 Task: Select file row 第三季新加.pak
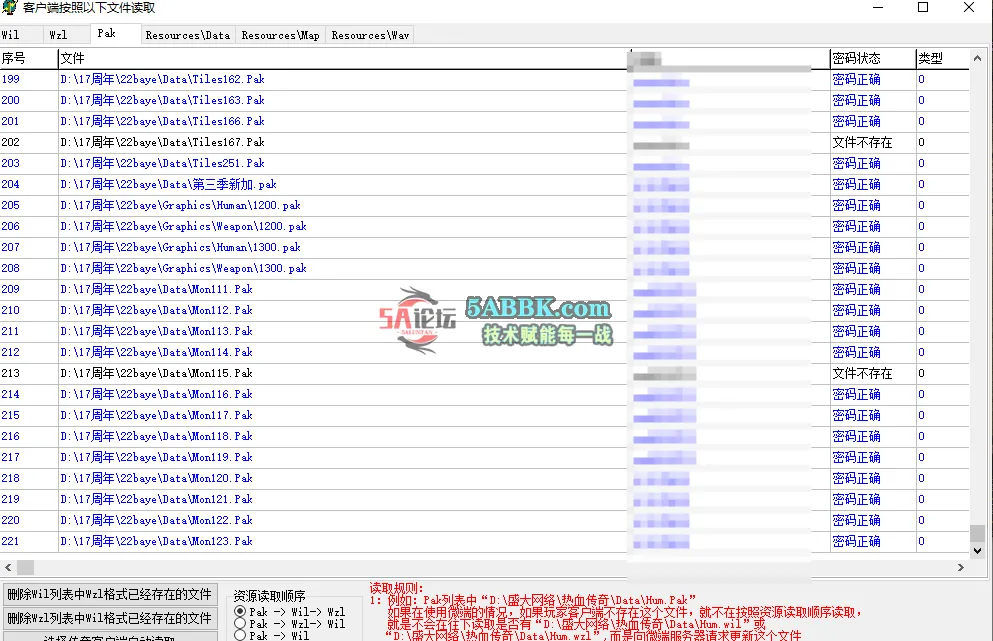484,184
